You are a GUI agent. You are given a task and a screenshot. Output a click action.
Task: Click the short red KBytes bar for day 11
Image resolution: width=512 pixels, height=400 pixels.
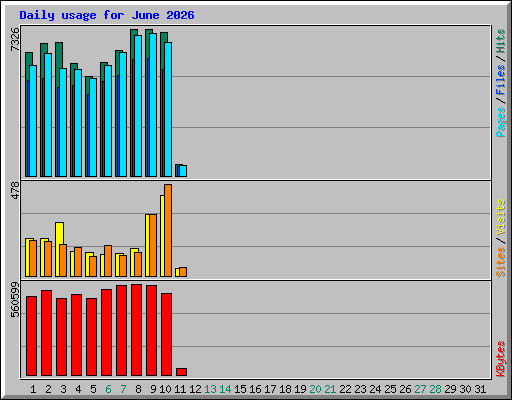[x=181, y=372]
